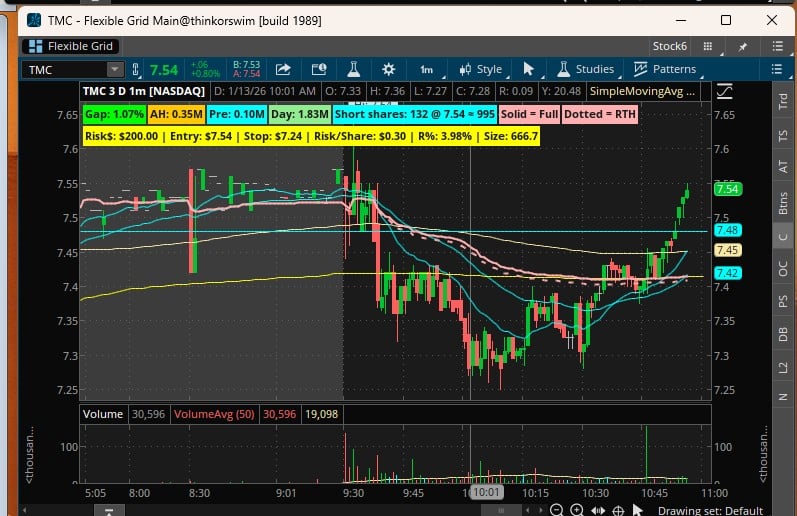Open the Trd sidebar tab
This screenshot has height=516, width=797.
click(x=783, y=101)
